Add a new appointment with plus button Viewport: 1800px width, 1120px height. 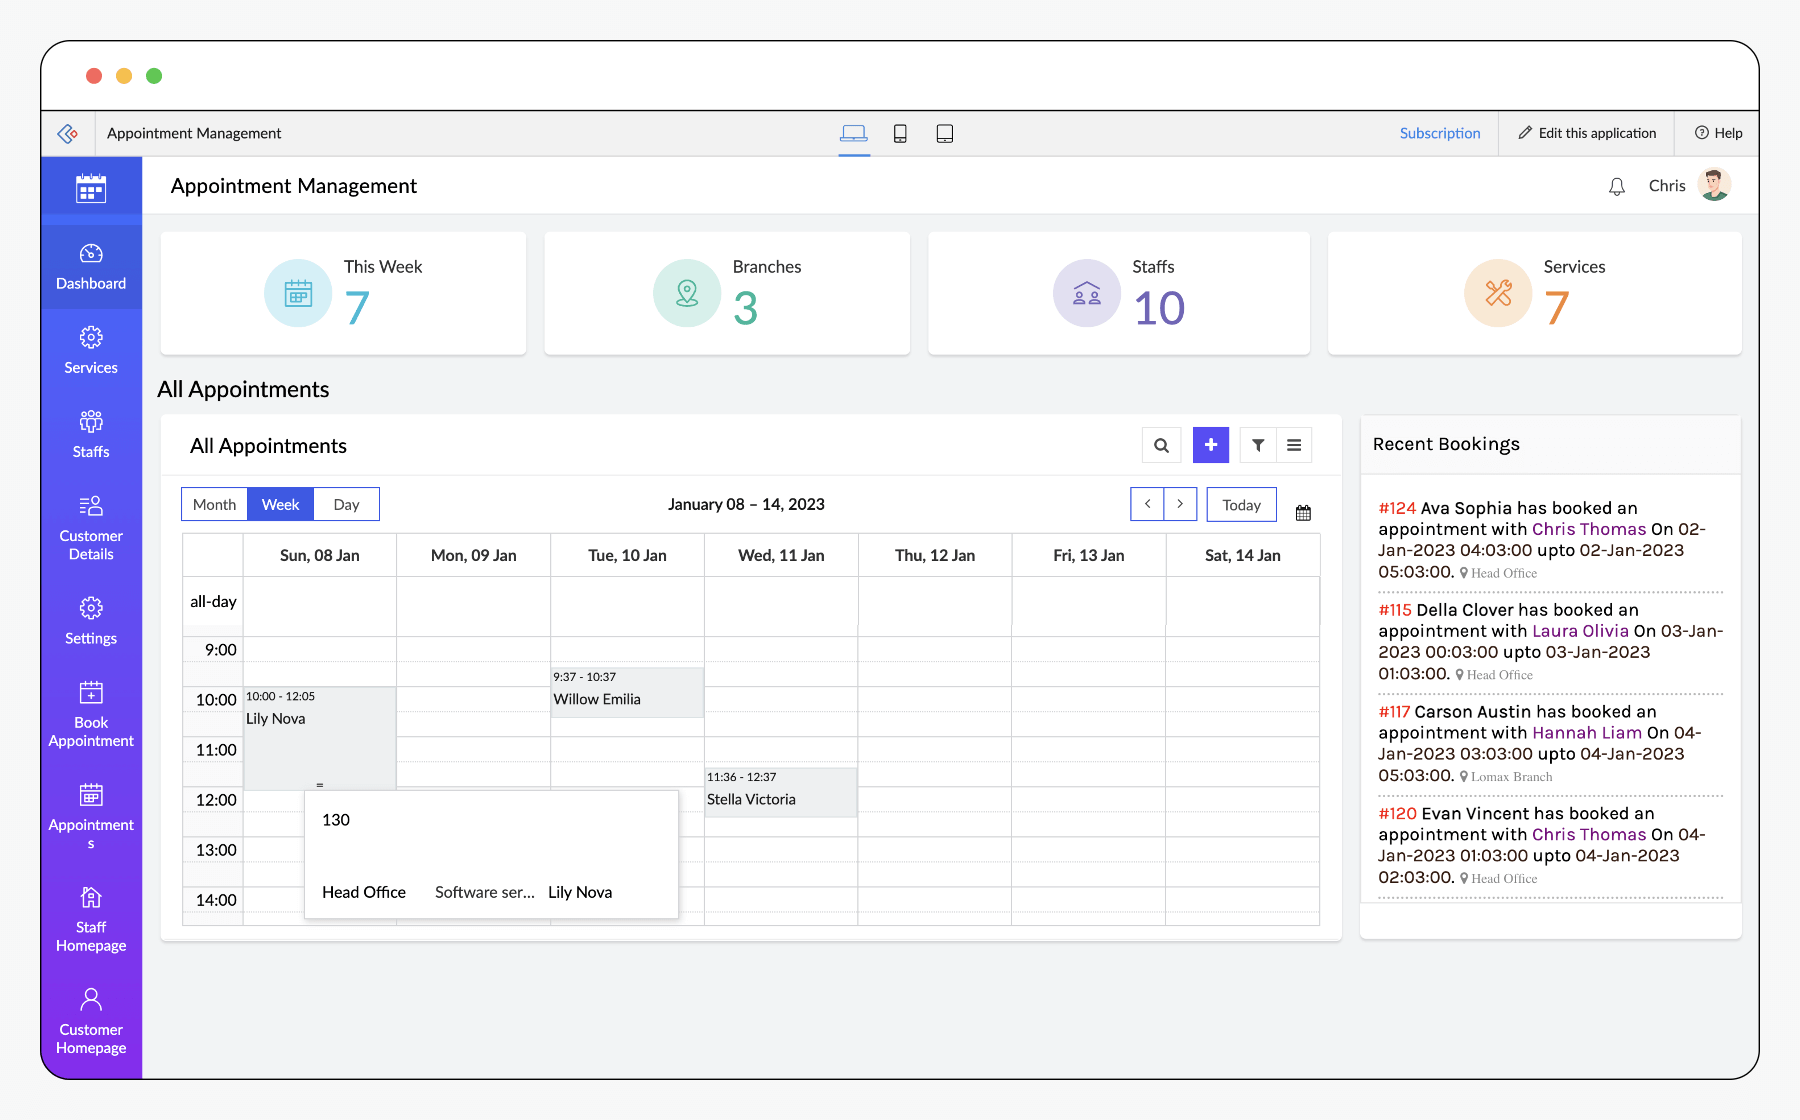1210,445
